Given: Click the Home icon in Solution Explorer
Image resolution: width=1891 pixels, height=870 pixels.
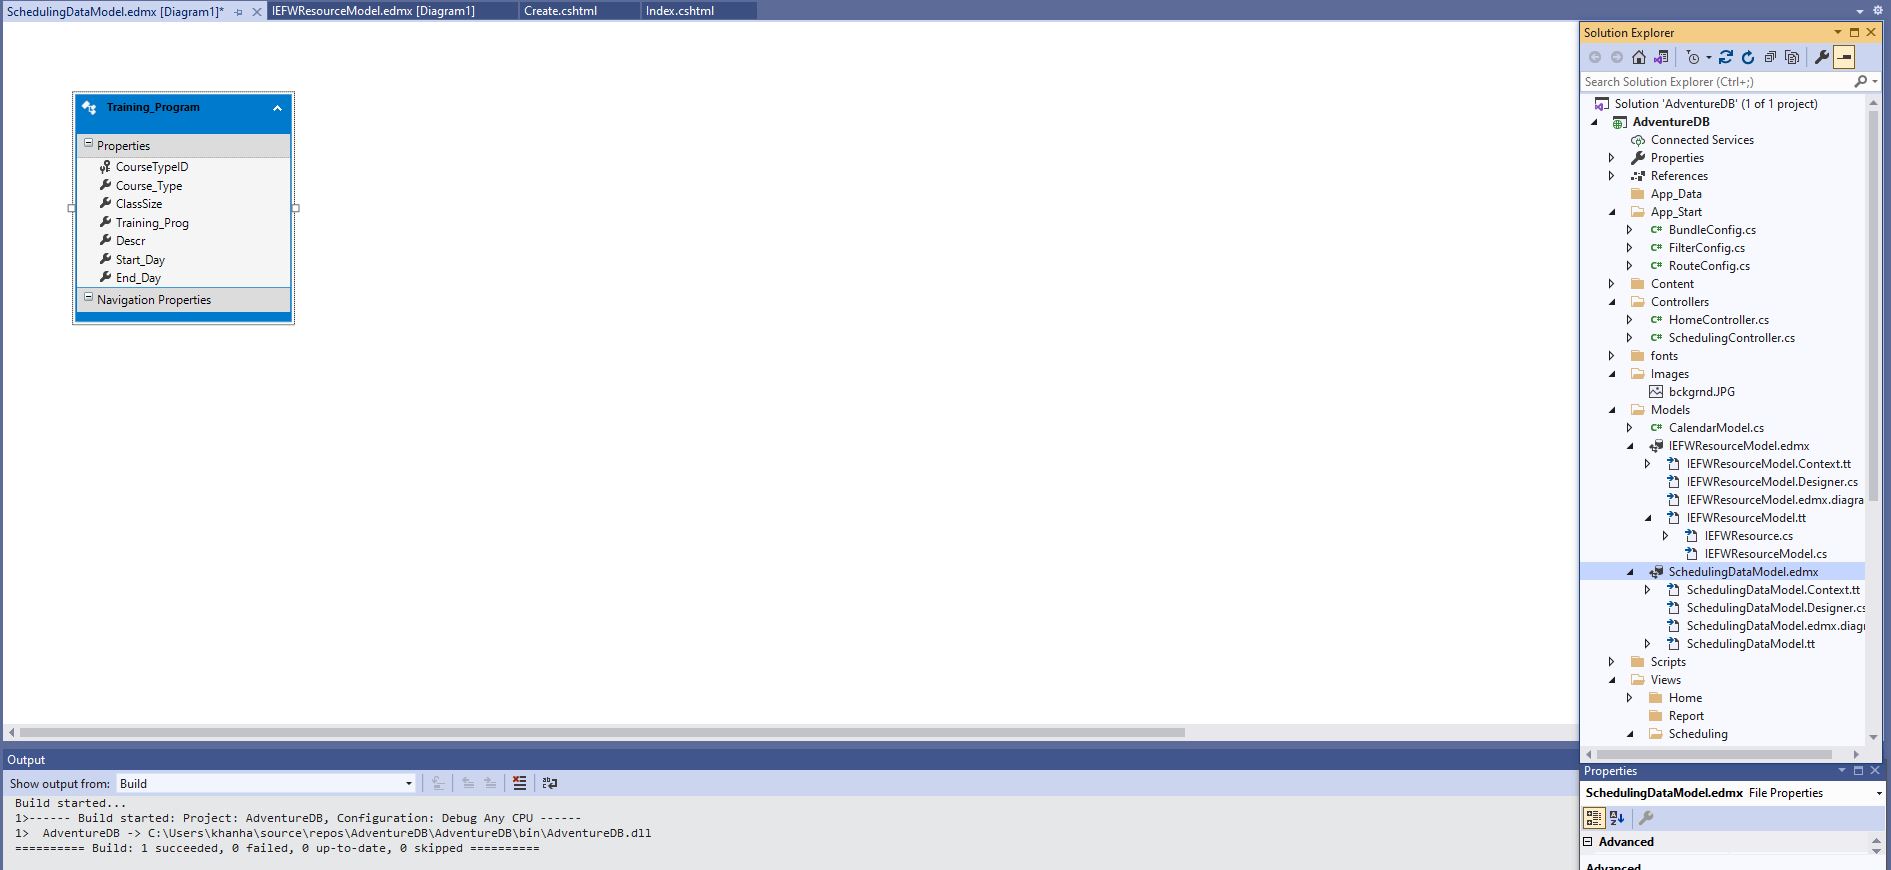Looking at the screenshot, I should pos(1638,57).
